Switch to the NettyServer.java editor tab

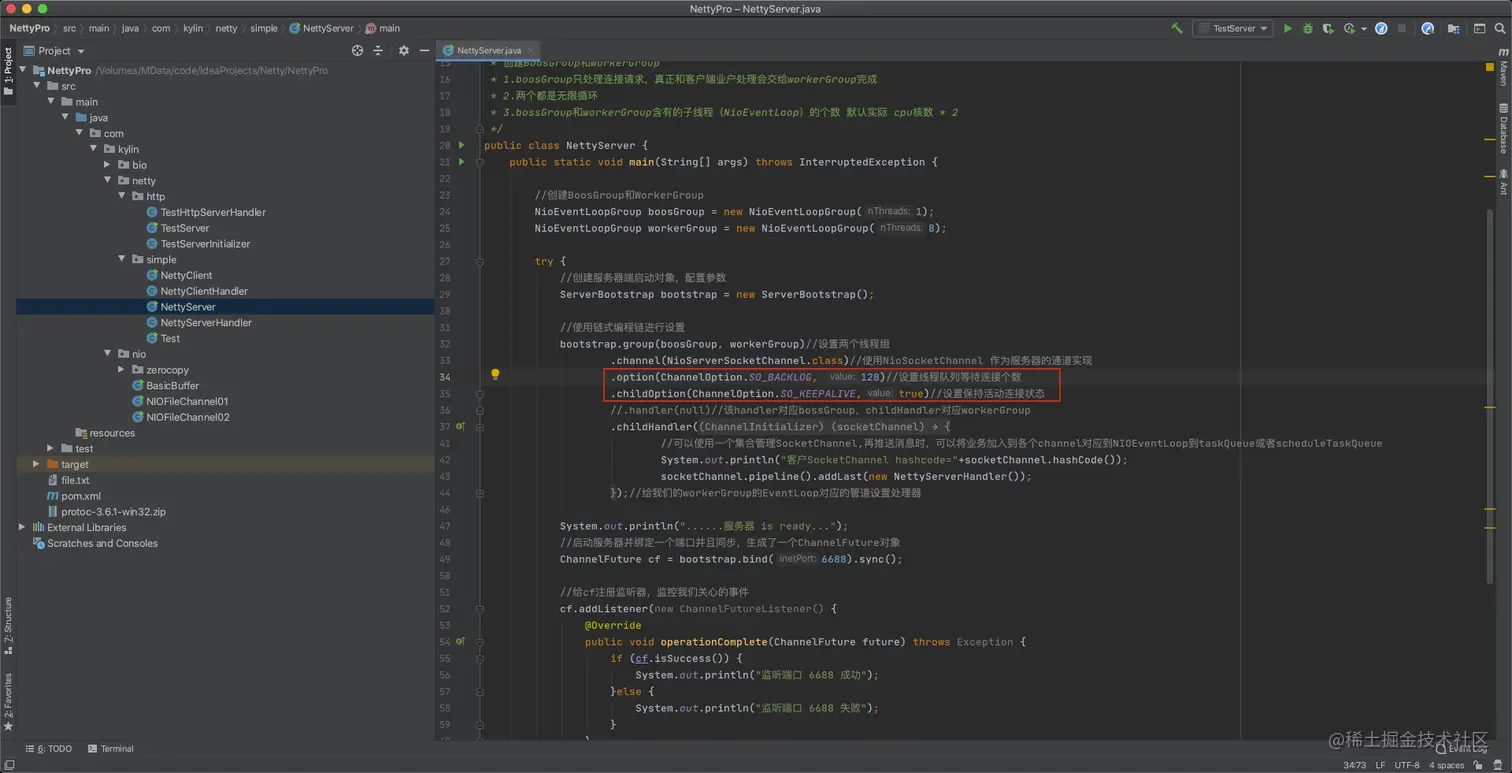click(488, 50)
